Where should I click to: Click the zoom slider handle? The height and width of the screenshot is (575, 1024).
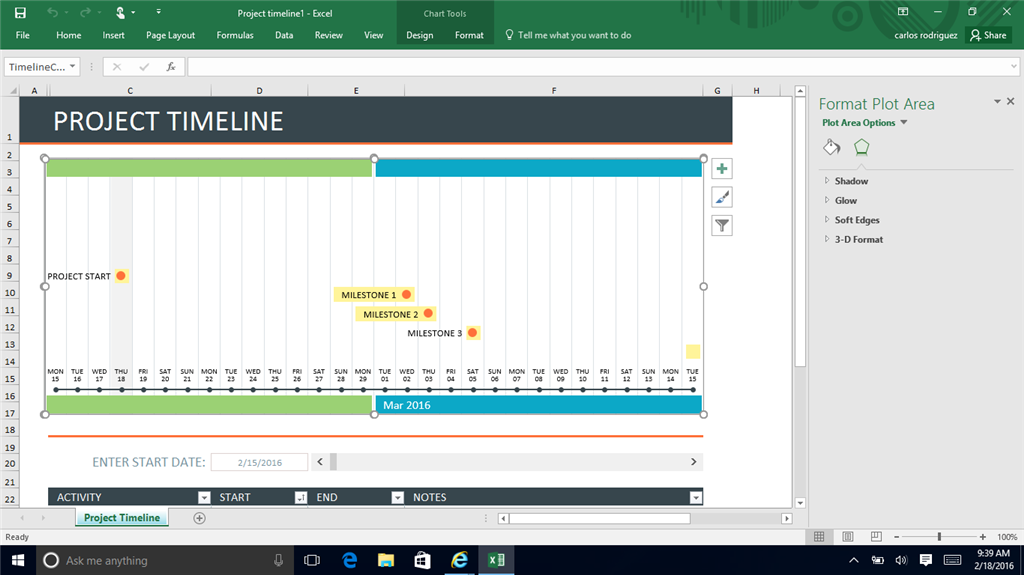coord(939,537)
